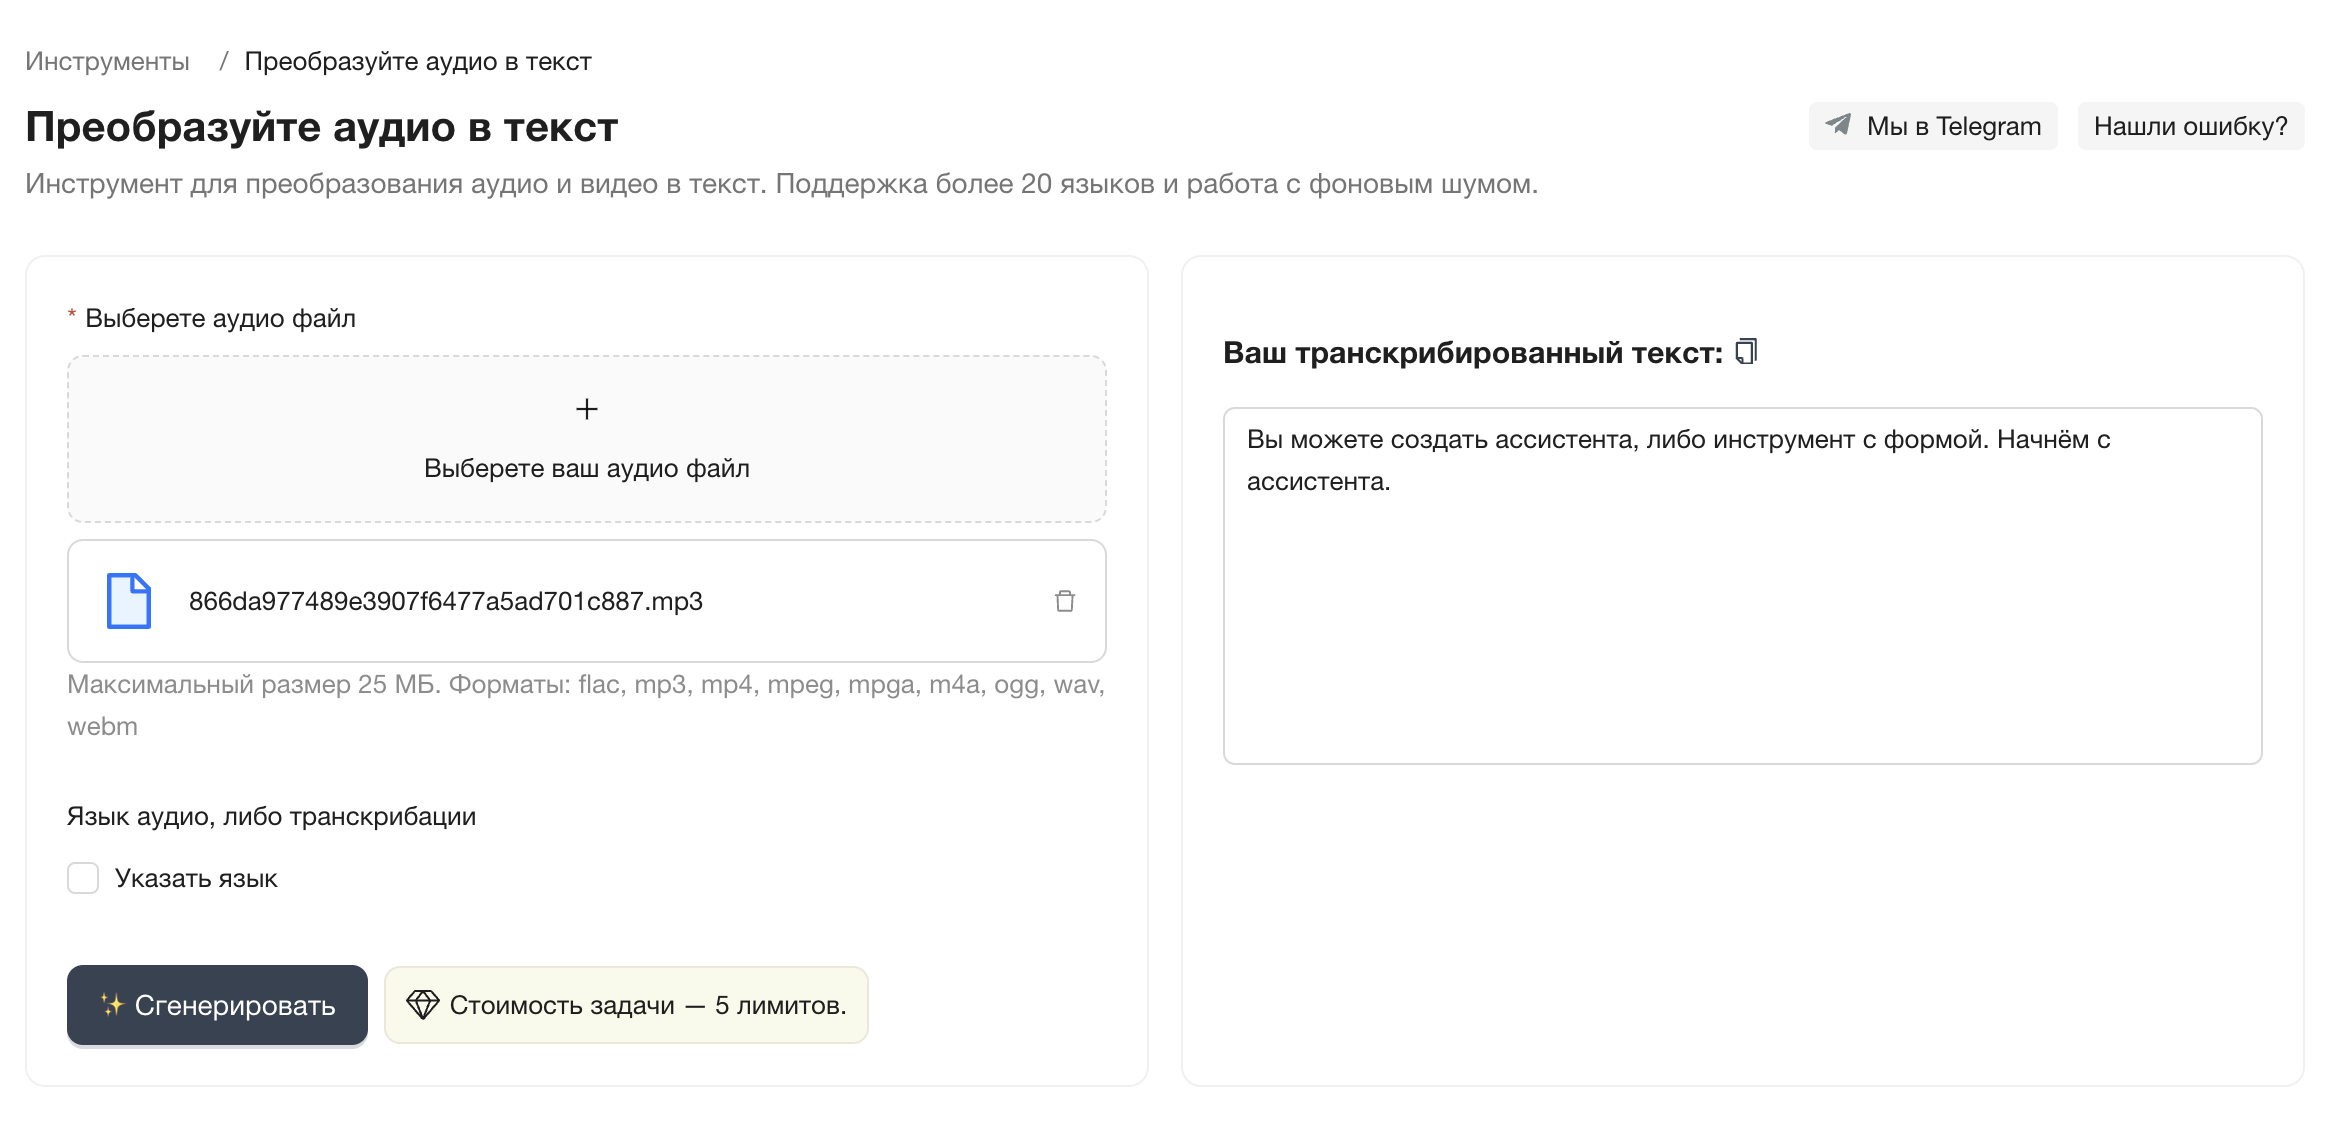Enable the Указать язык checkbox
Screen dimensions: 2338x1142
[x=83, y=878]
